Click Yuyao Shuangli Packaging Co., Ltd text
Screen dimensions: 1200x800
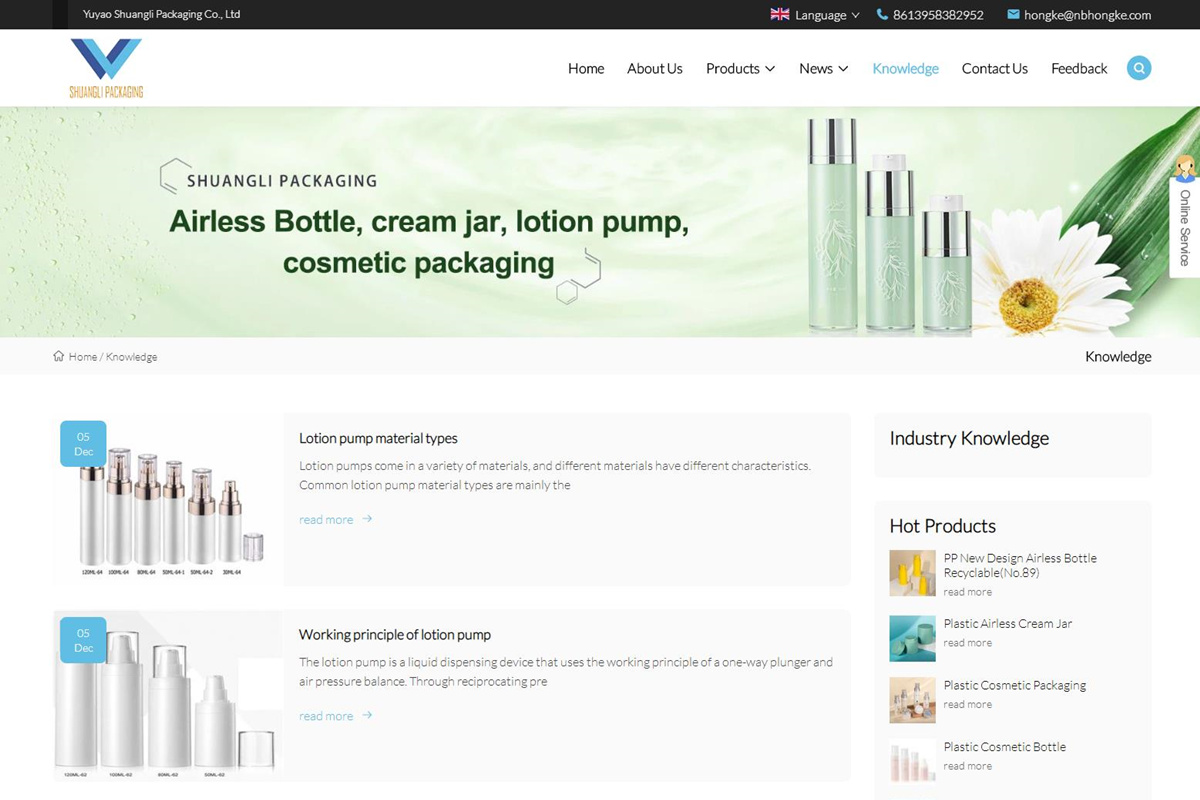point(161,14)
